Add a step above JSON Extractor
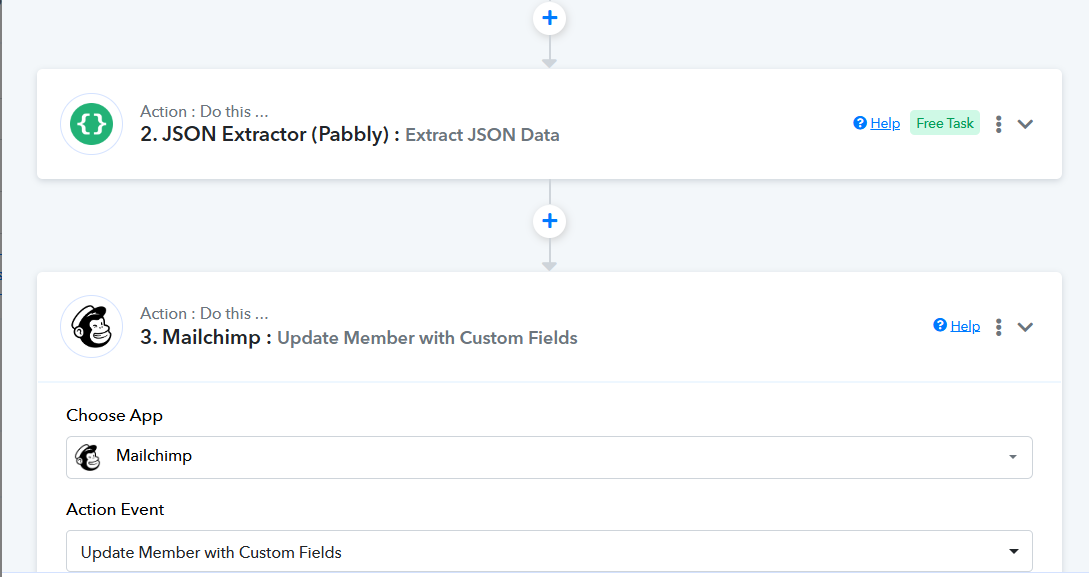Viewport: 1089px width, 577px height. [549, 18]
